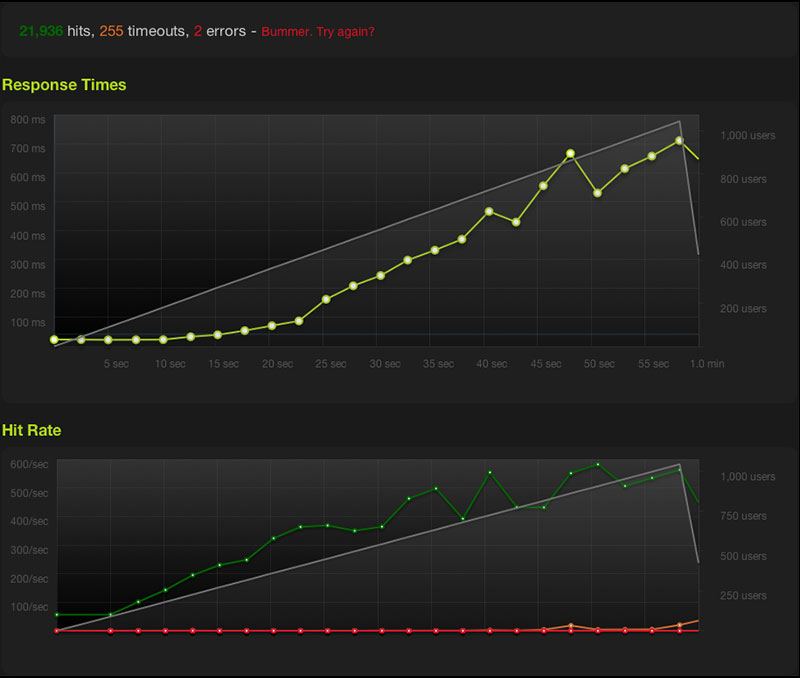Click the response point near 25 seconds
The width and height of the screenshot is (800, 678).
[326, 299]
